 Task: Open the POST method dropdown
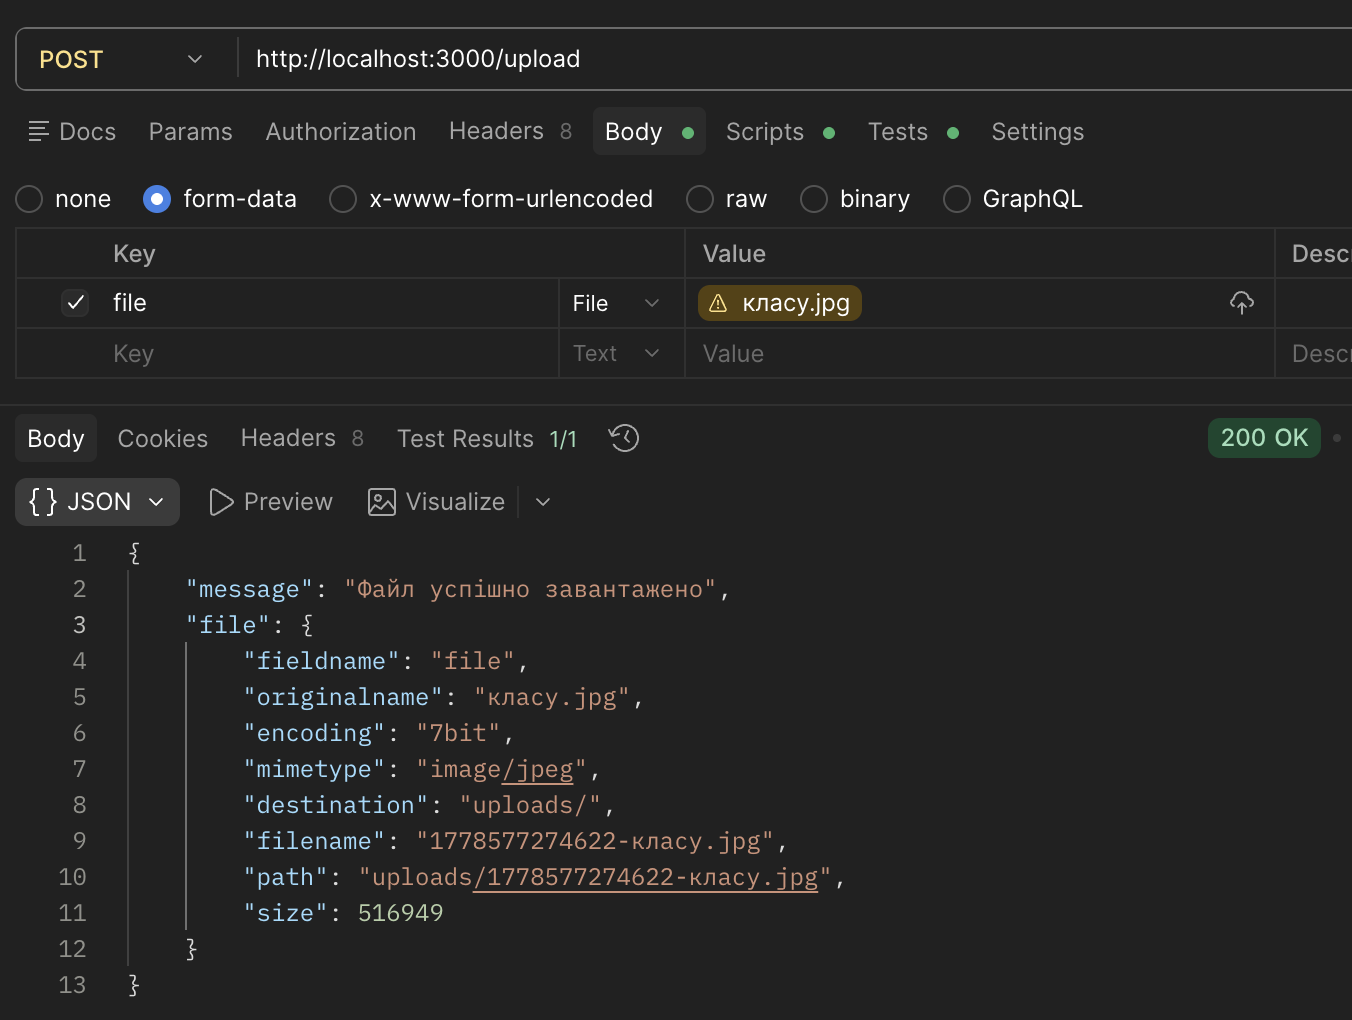[x=122, y=59]
